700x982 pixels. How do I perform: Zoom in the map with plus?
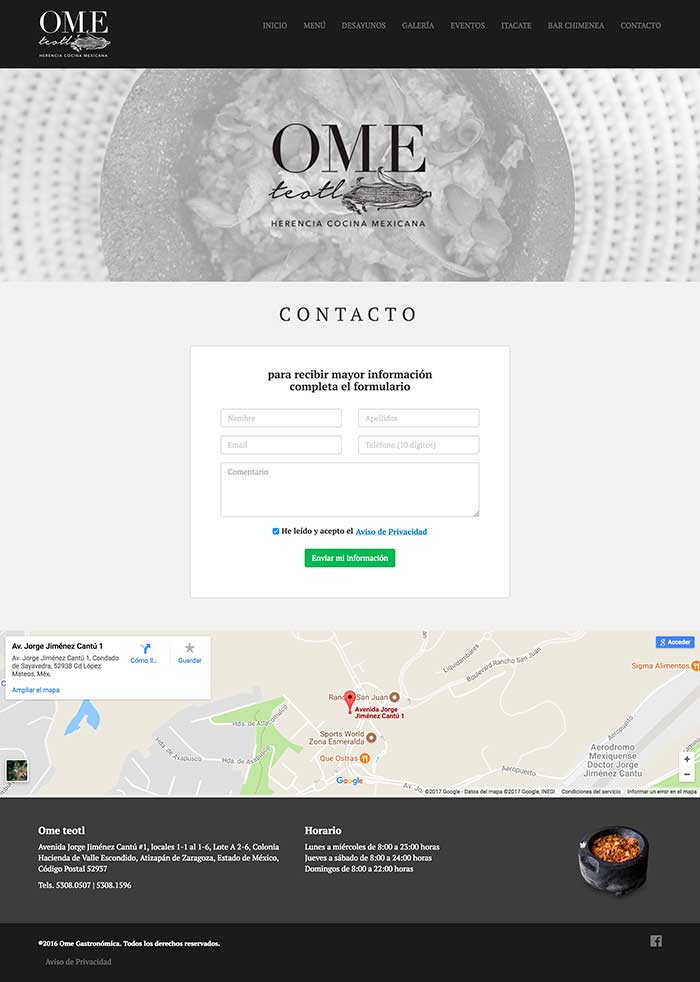pyautogui.click(x=687, y=759)
